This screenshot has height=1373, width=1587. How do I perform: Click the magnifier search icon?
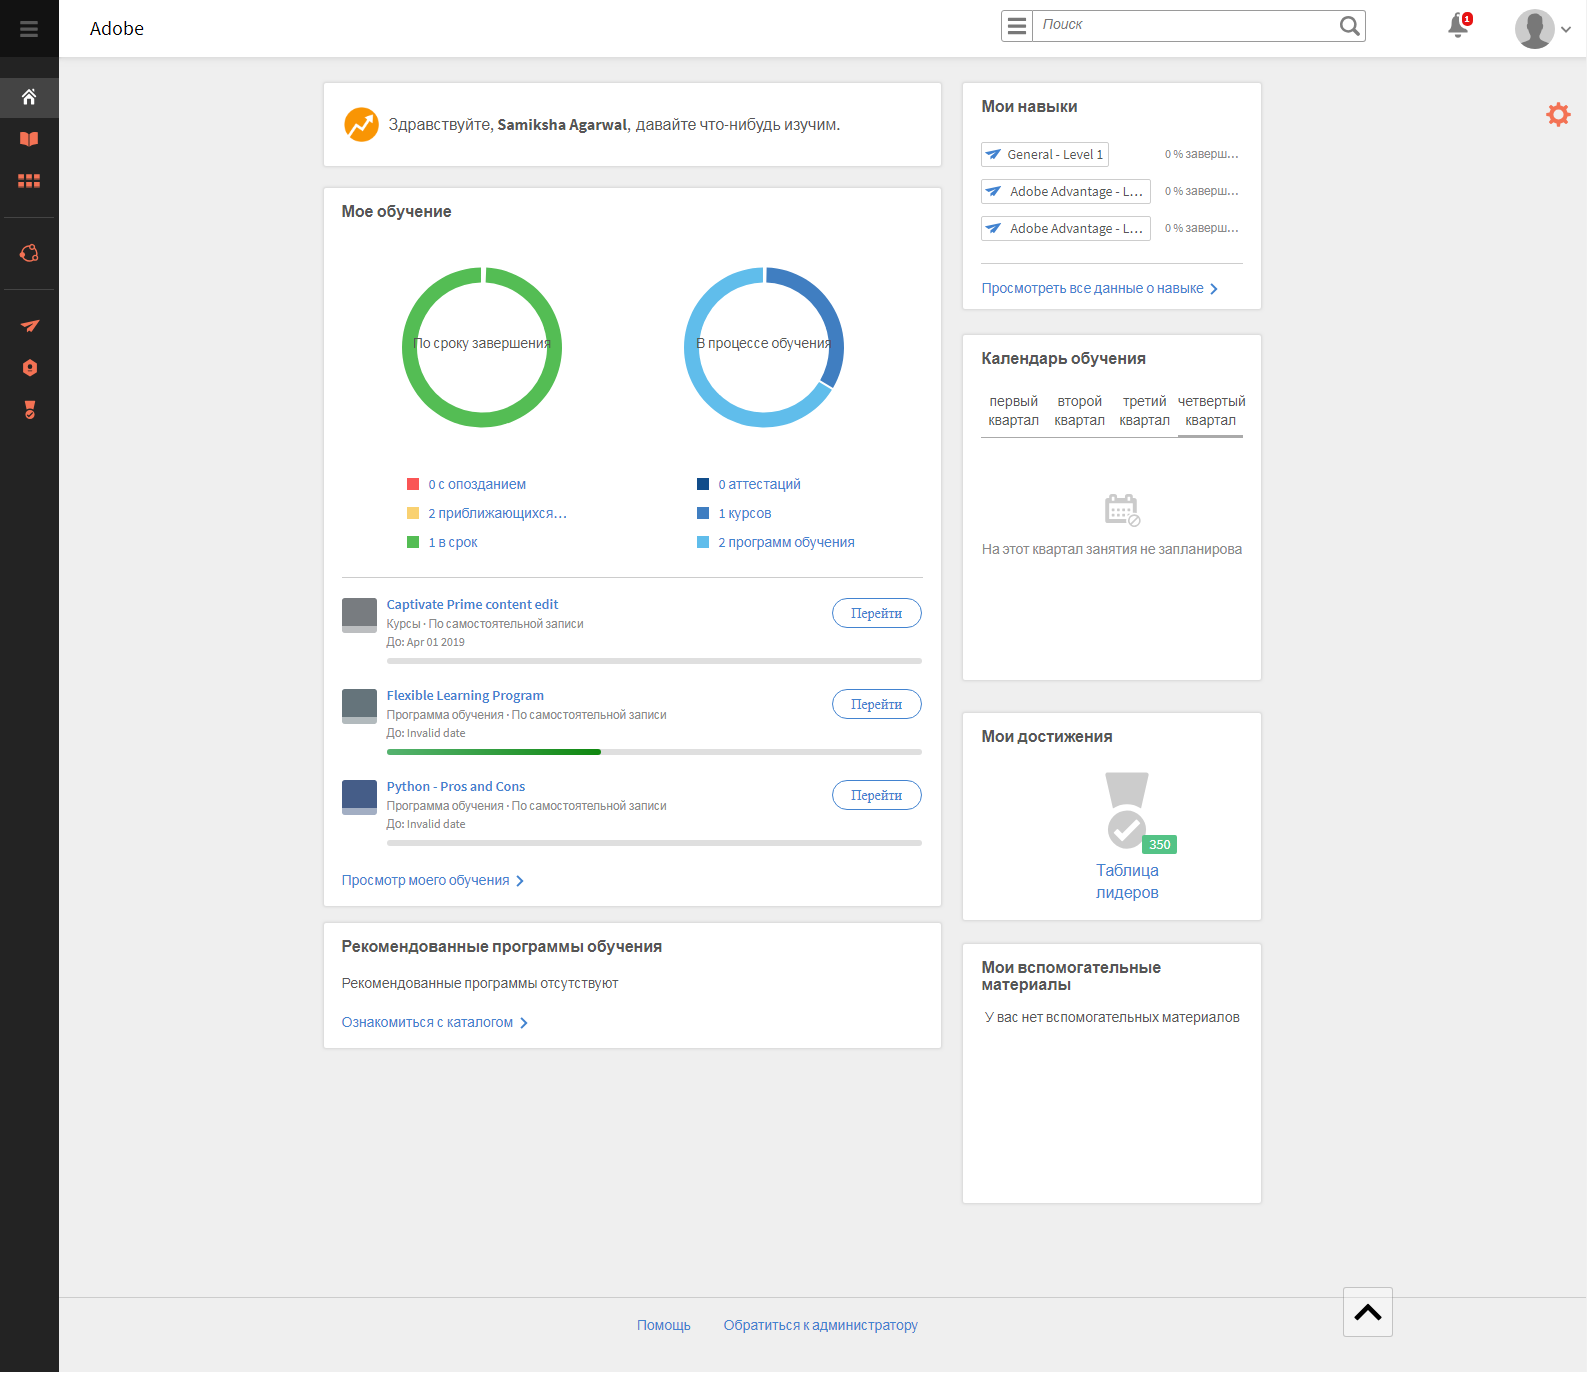pyautogui.click(x=1350, y=26)
